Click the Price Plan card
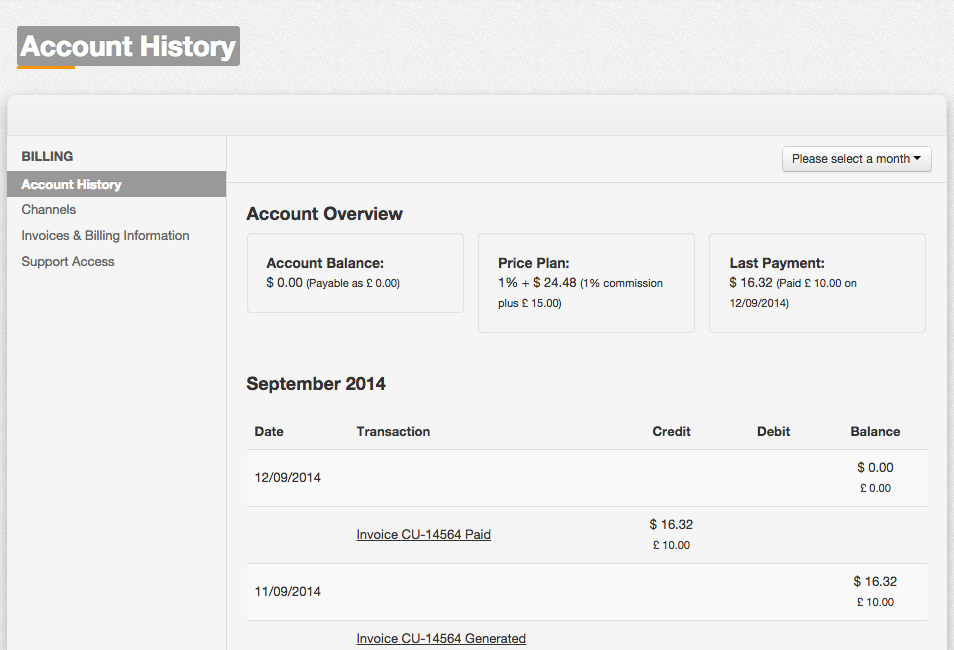The height and width of the screenshot is (650, 954). (x=586, y=283)
